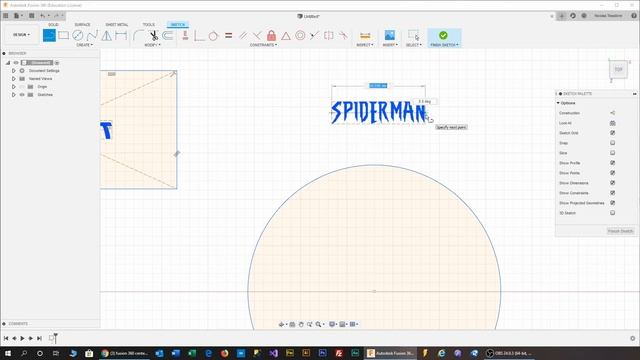Toggle visibility eye of Sketches folder

point(22,95)
